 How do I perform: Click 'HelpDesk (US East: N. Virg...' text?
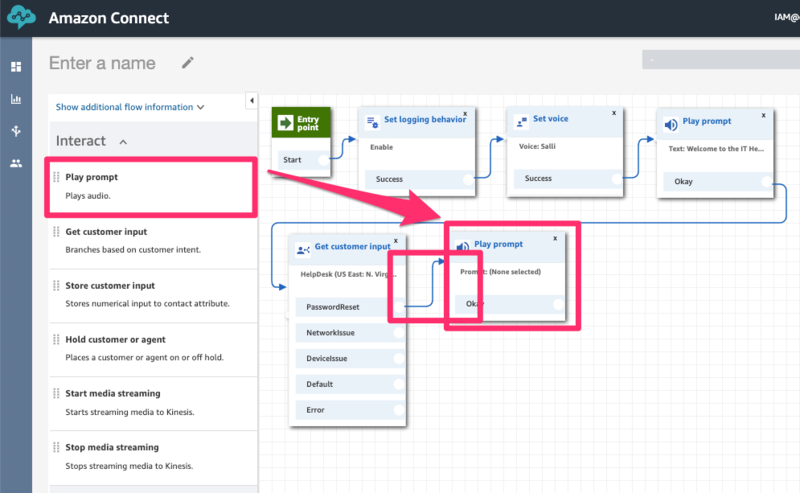coord(348,274)
